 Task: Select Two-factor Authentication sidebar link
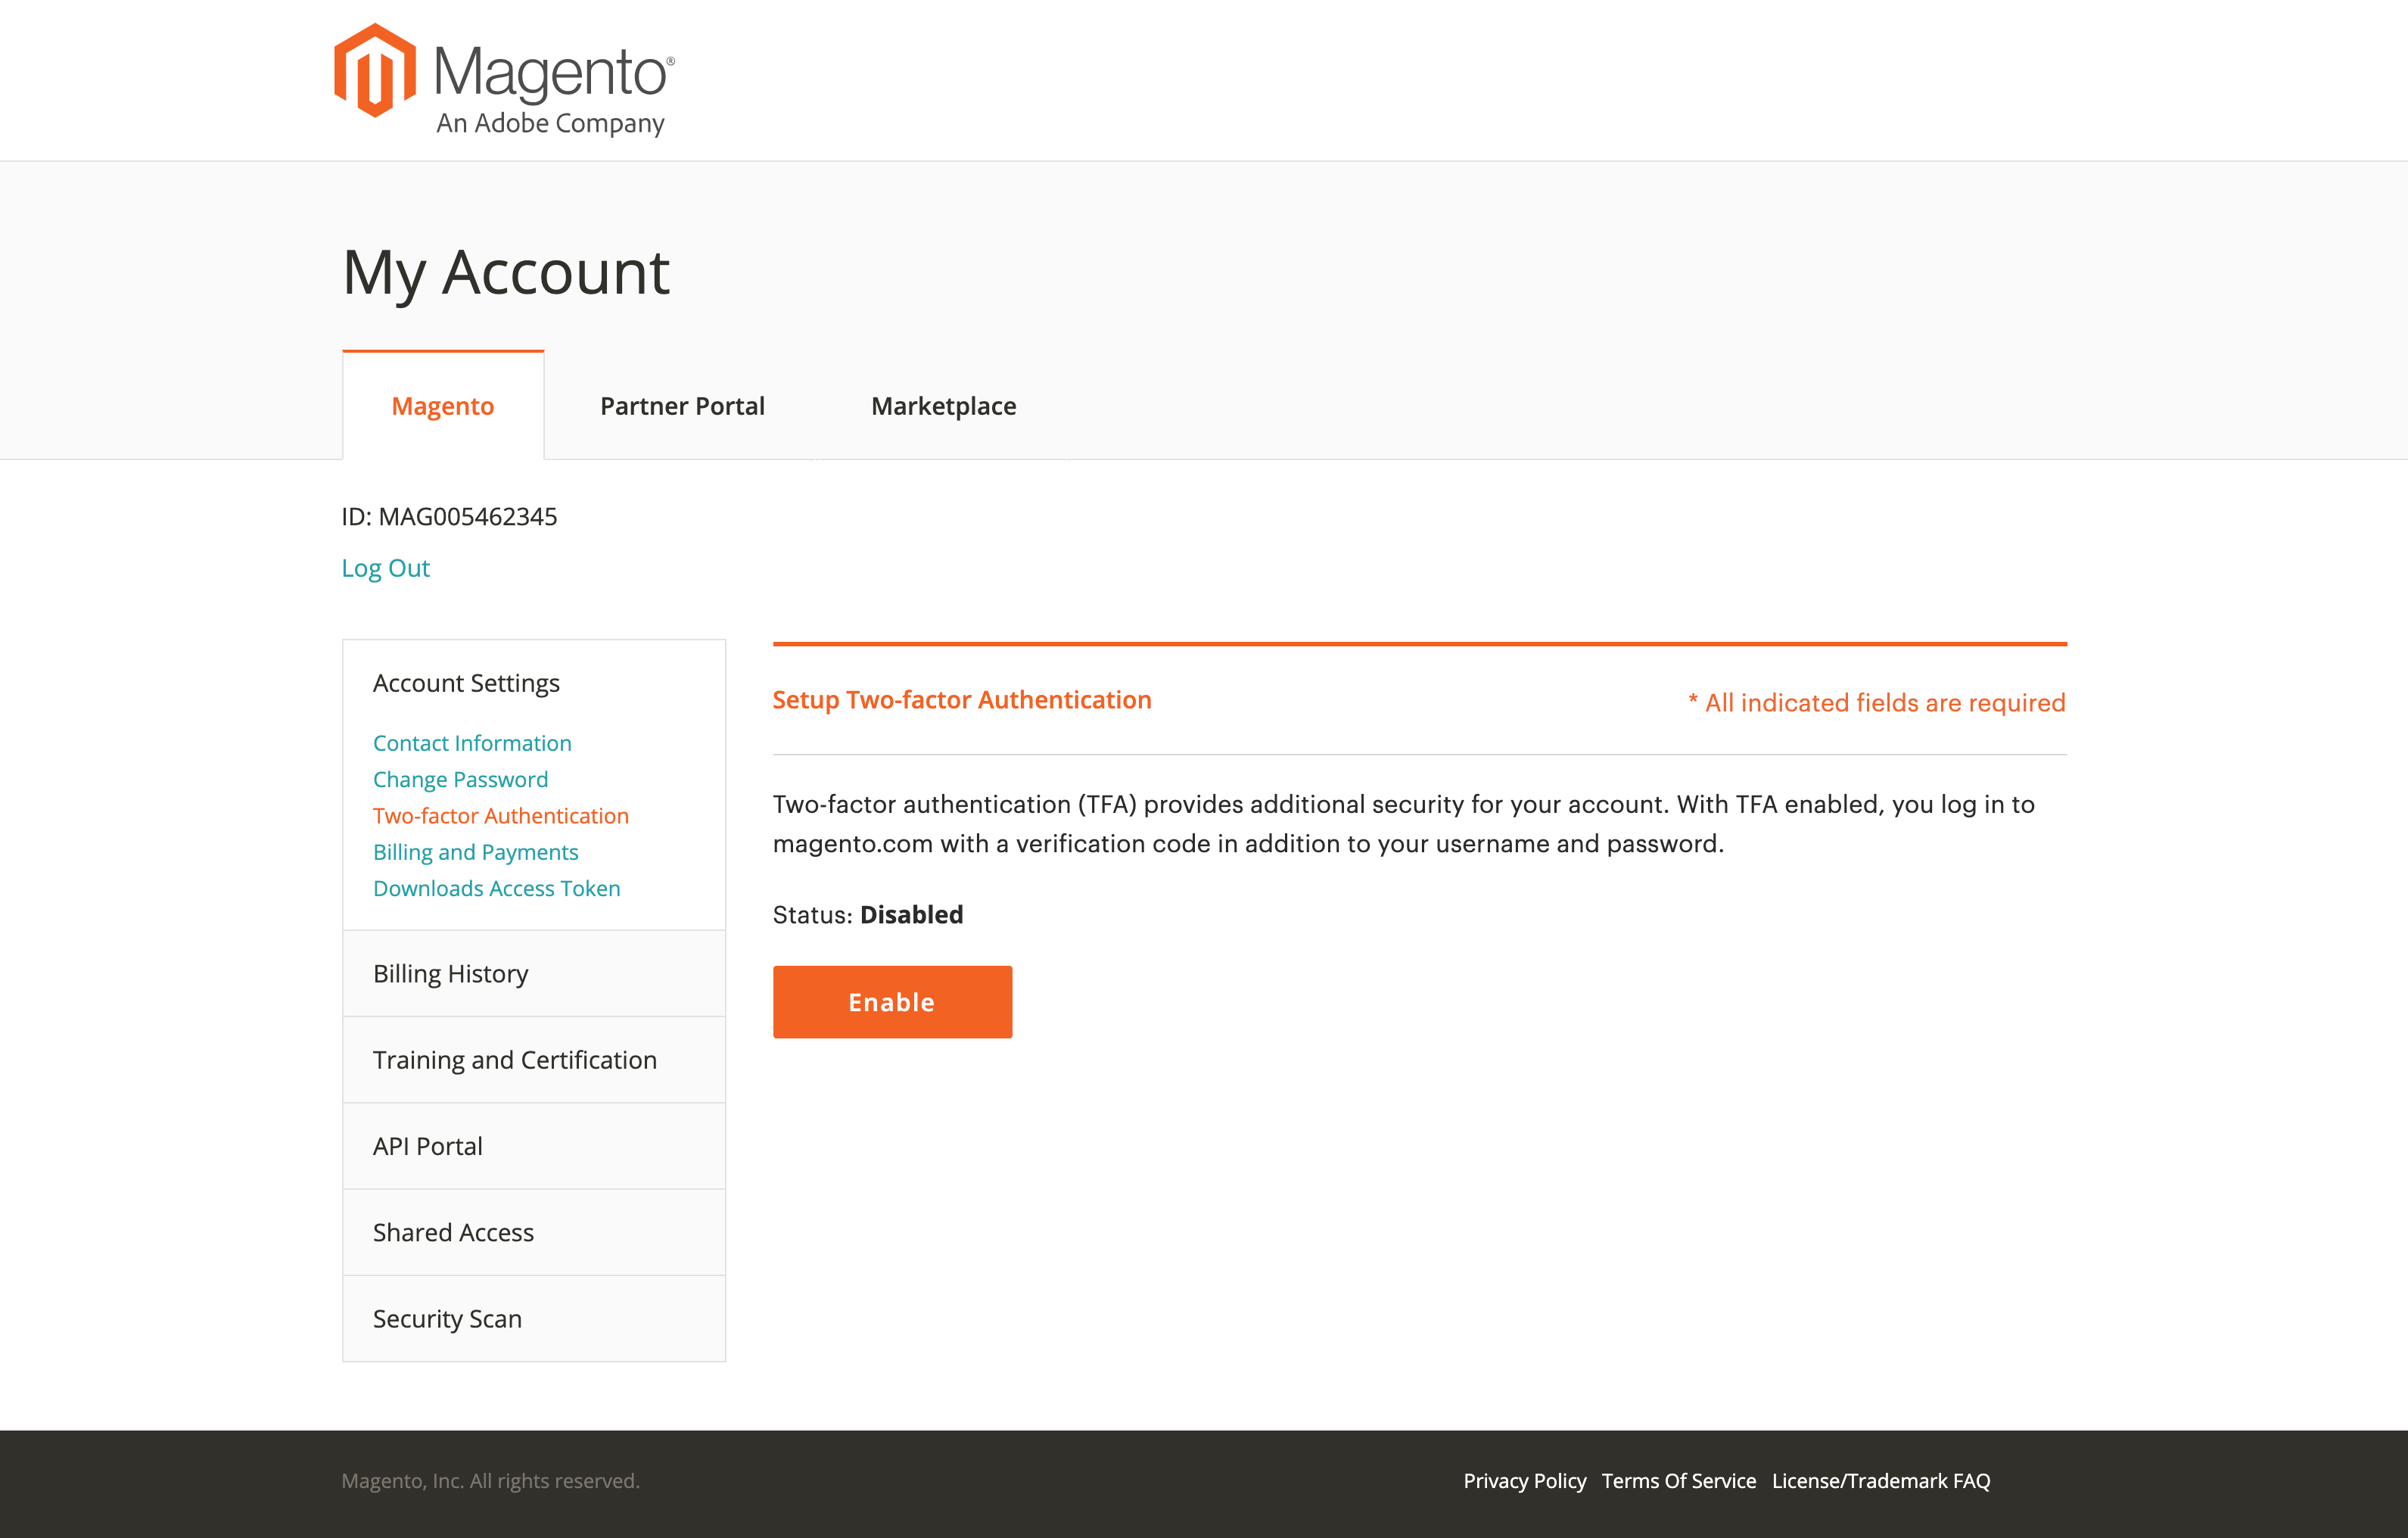pos(501,816)
